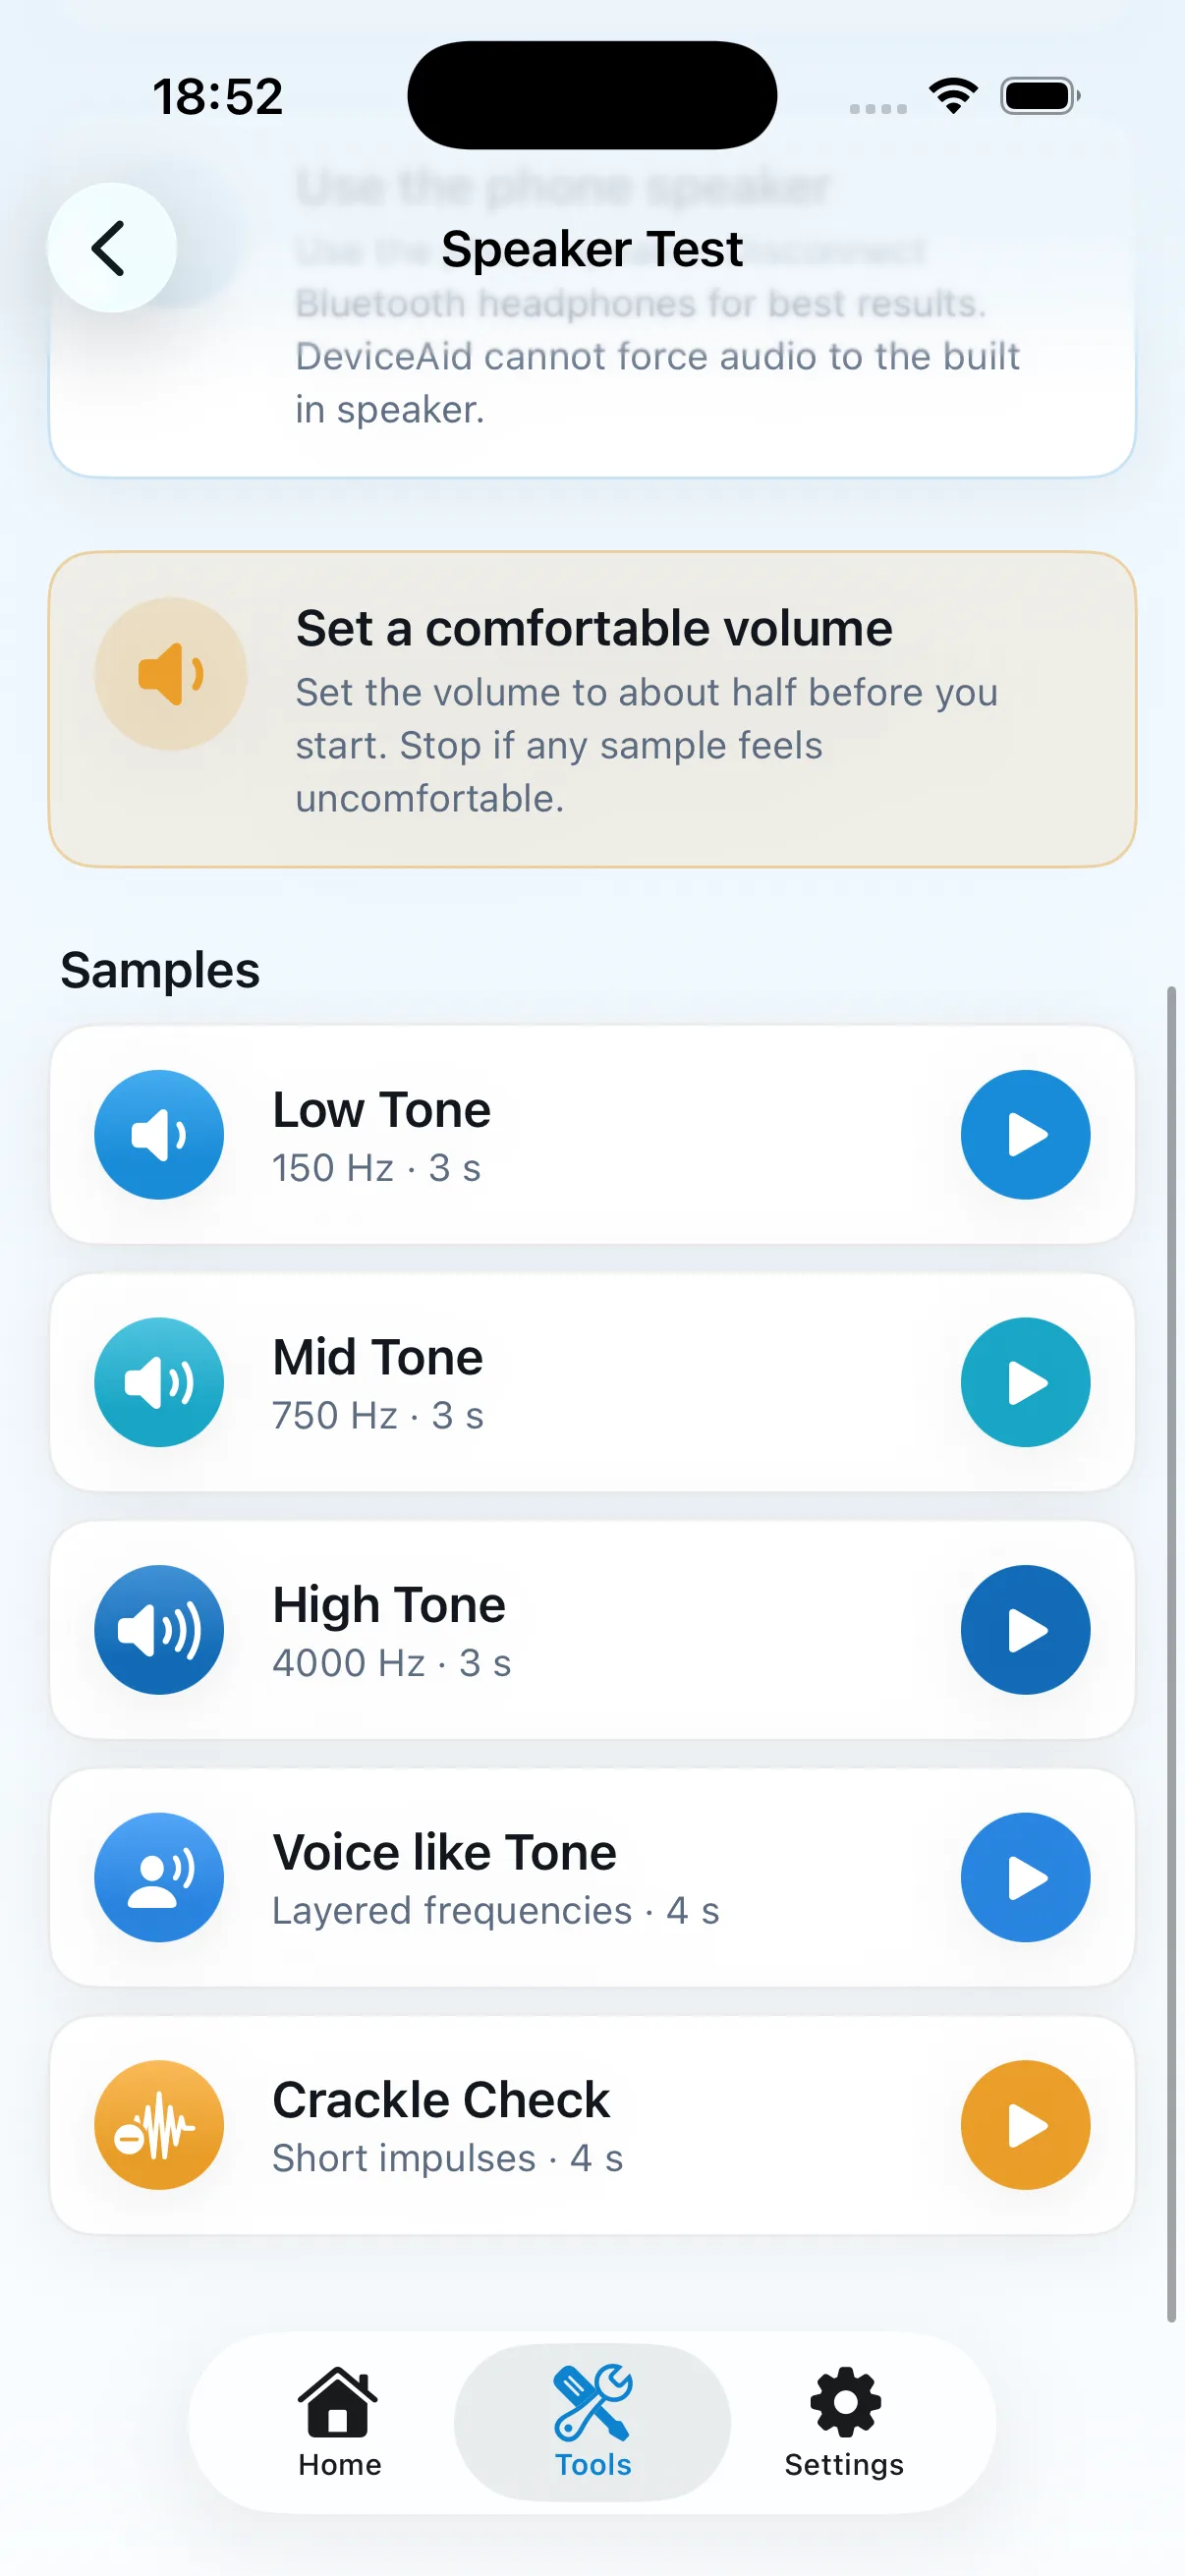This screenshot has height=2576, width=1185.
Task: Tap the Voice like Tone person icon
Action: 159,1877
